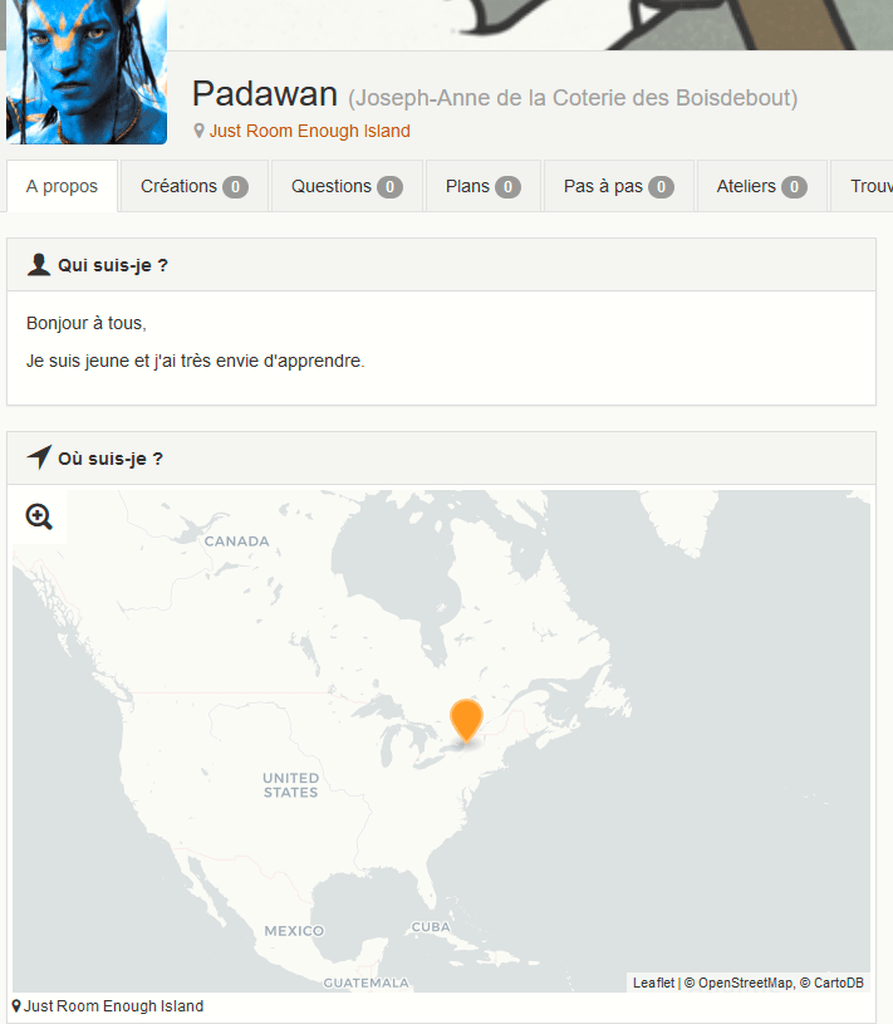Select the Questions count badge

pyautogui.click(x=390, y=187)
